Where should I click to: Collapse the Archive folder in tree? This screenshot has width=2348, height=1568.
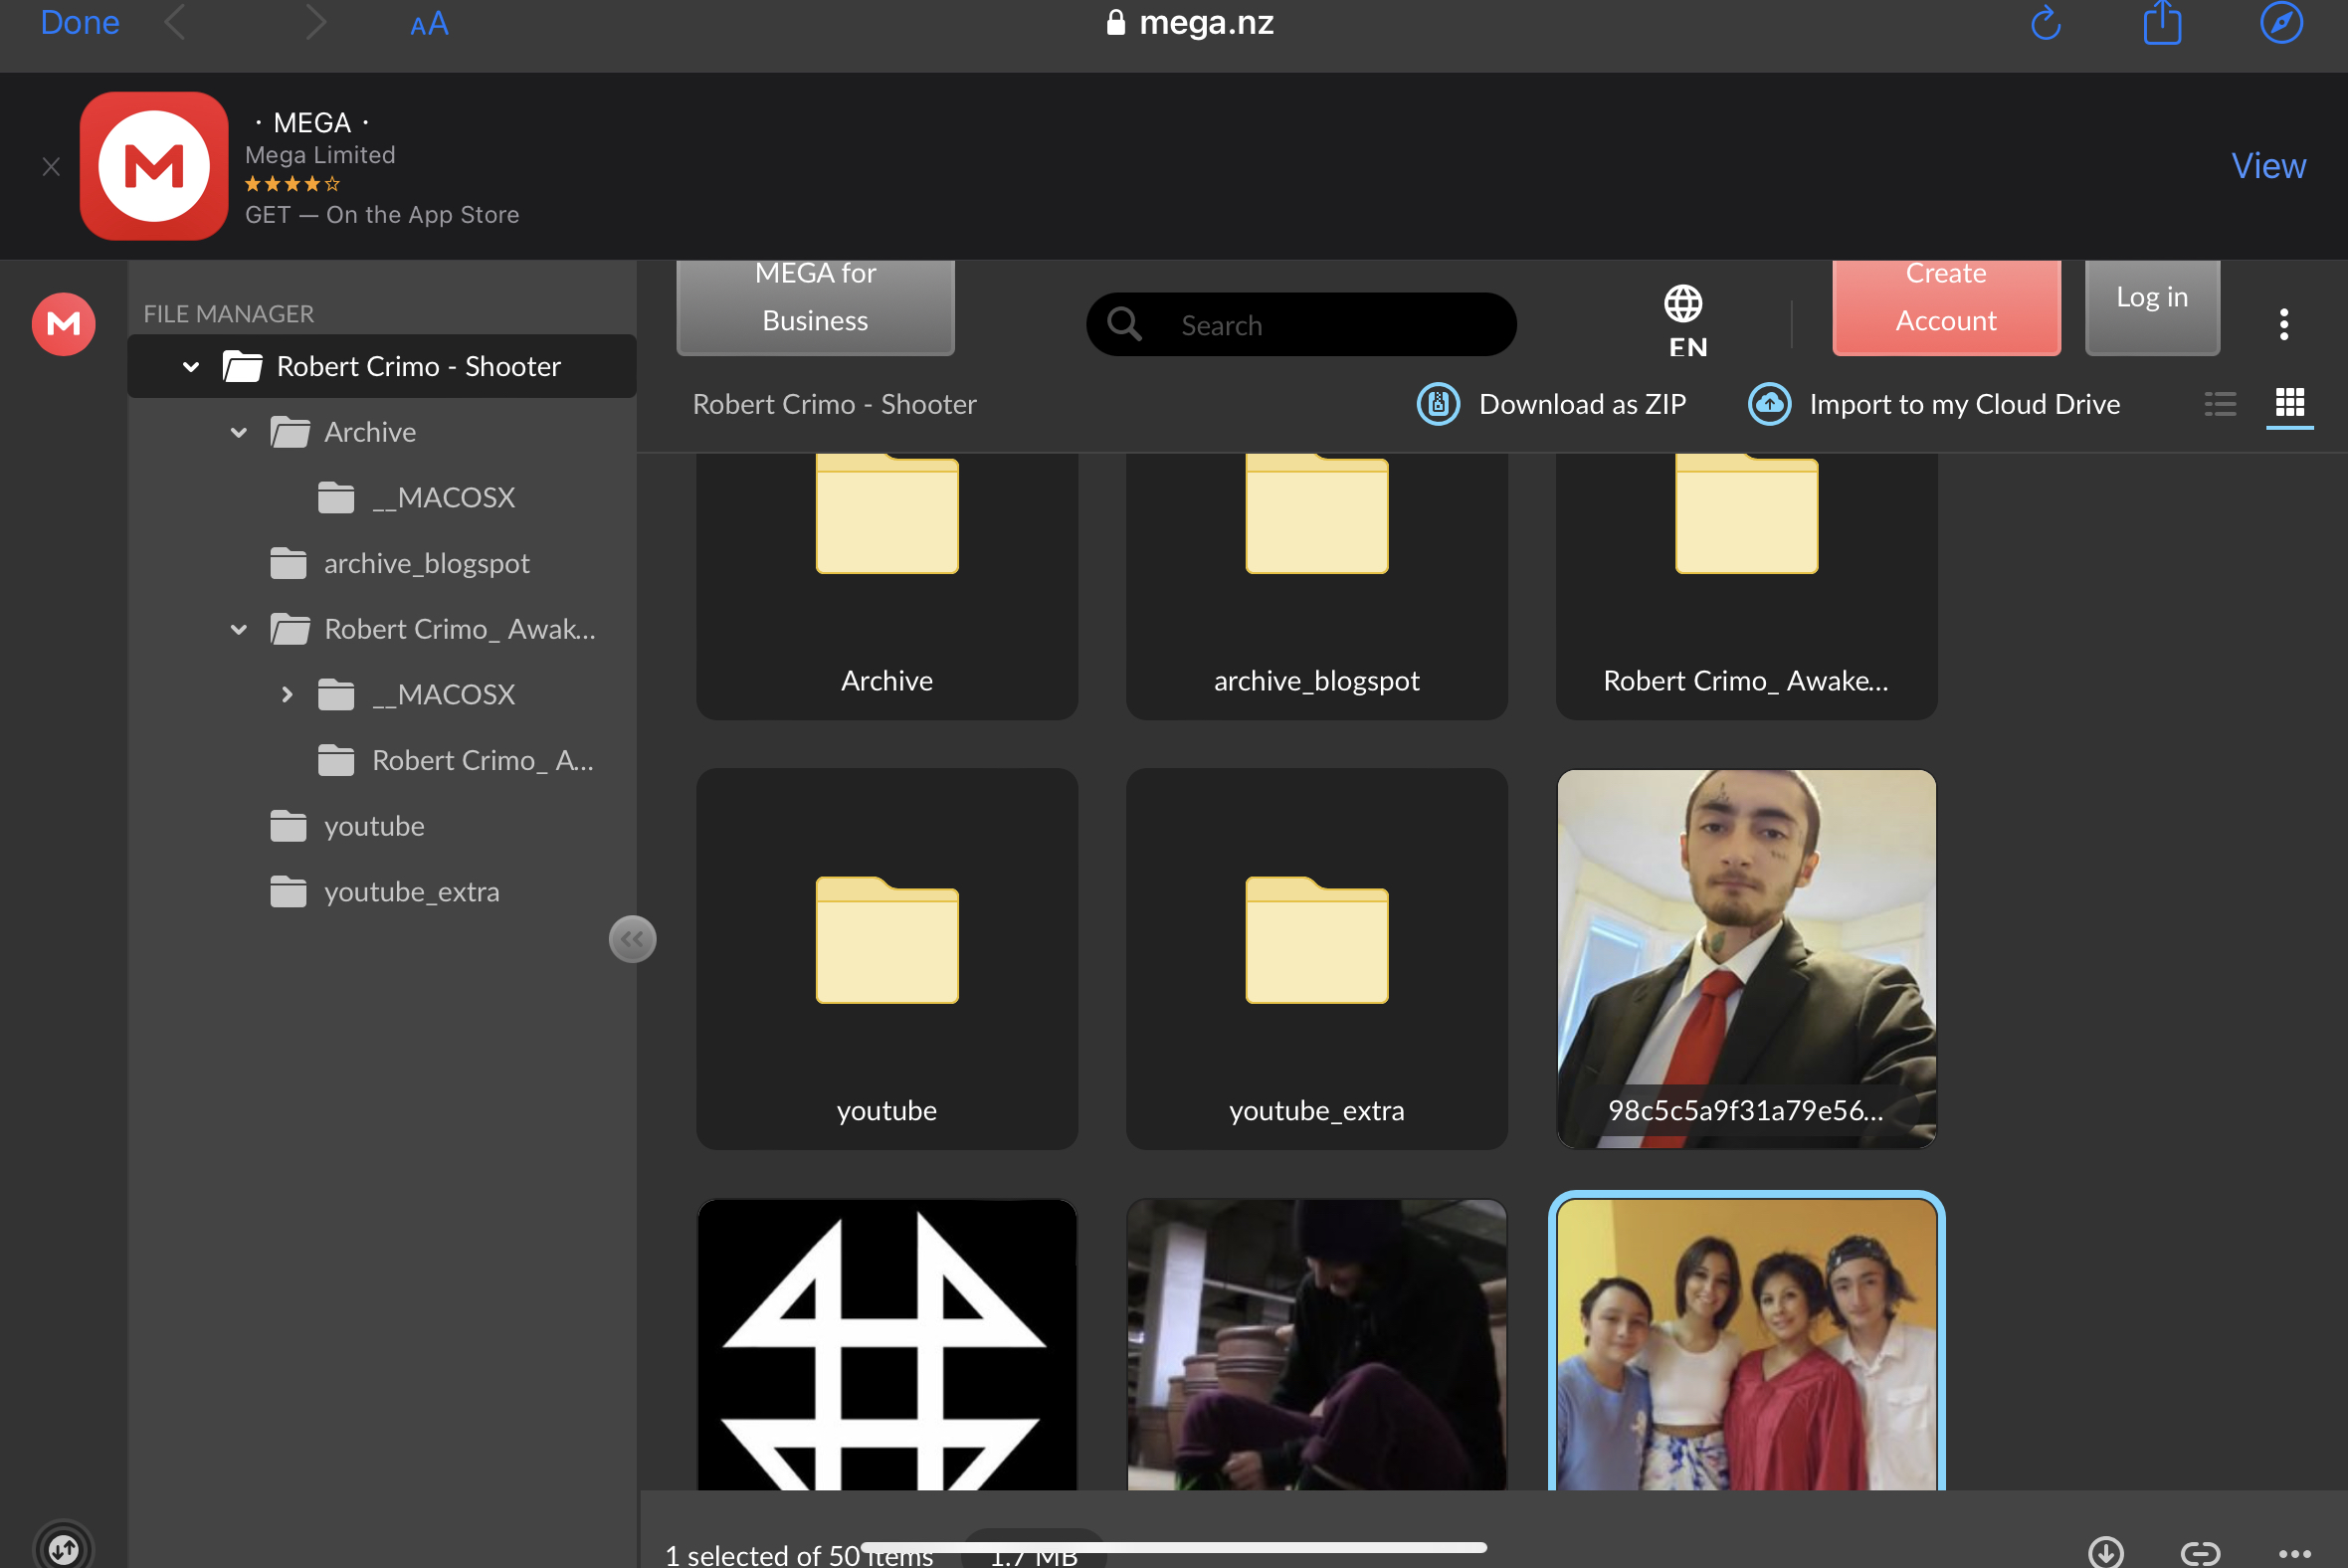(x=239, y=433)
